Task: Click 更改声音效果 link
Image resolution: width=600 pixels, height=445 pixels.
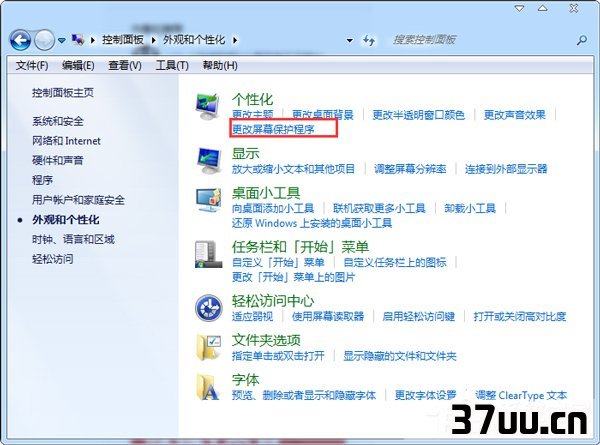Action: [x=515, y=114]
